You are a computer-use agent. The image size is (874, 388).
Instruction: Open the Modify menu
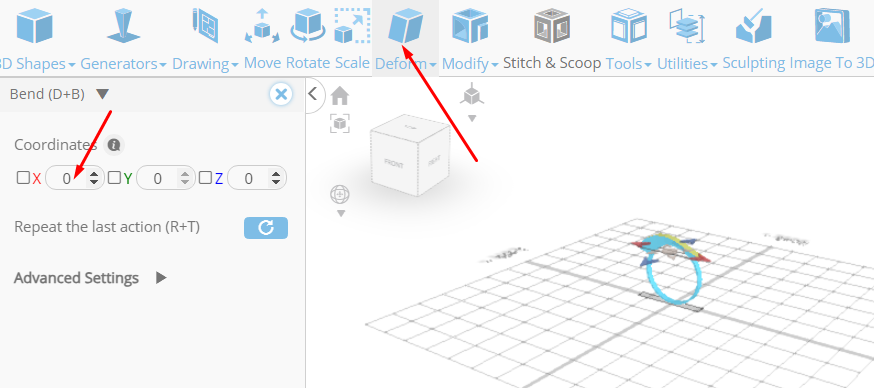click(x=470, y=64)
